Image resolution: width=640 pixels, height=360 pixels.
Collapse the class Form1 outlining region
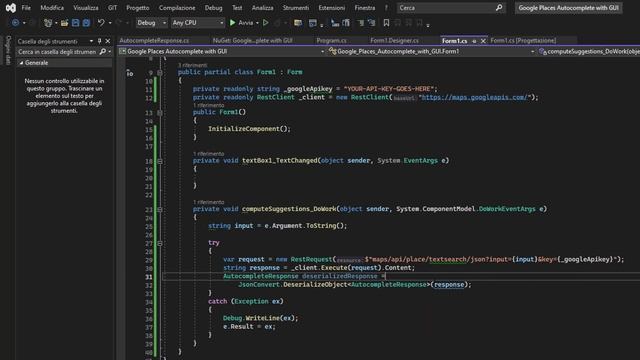pyautogui.click(x=160, y=72)
